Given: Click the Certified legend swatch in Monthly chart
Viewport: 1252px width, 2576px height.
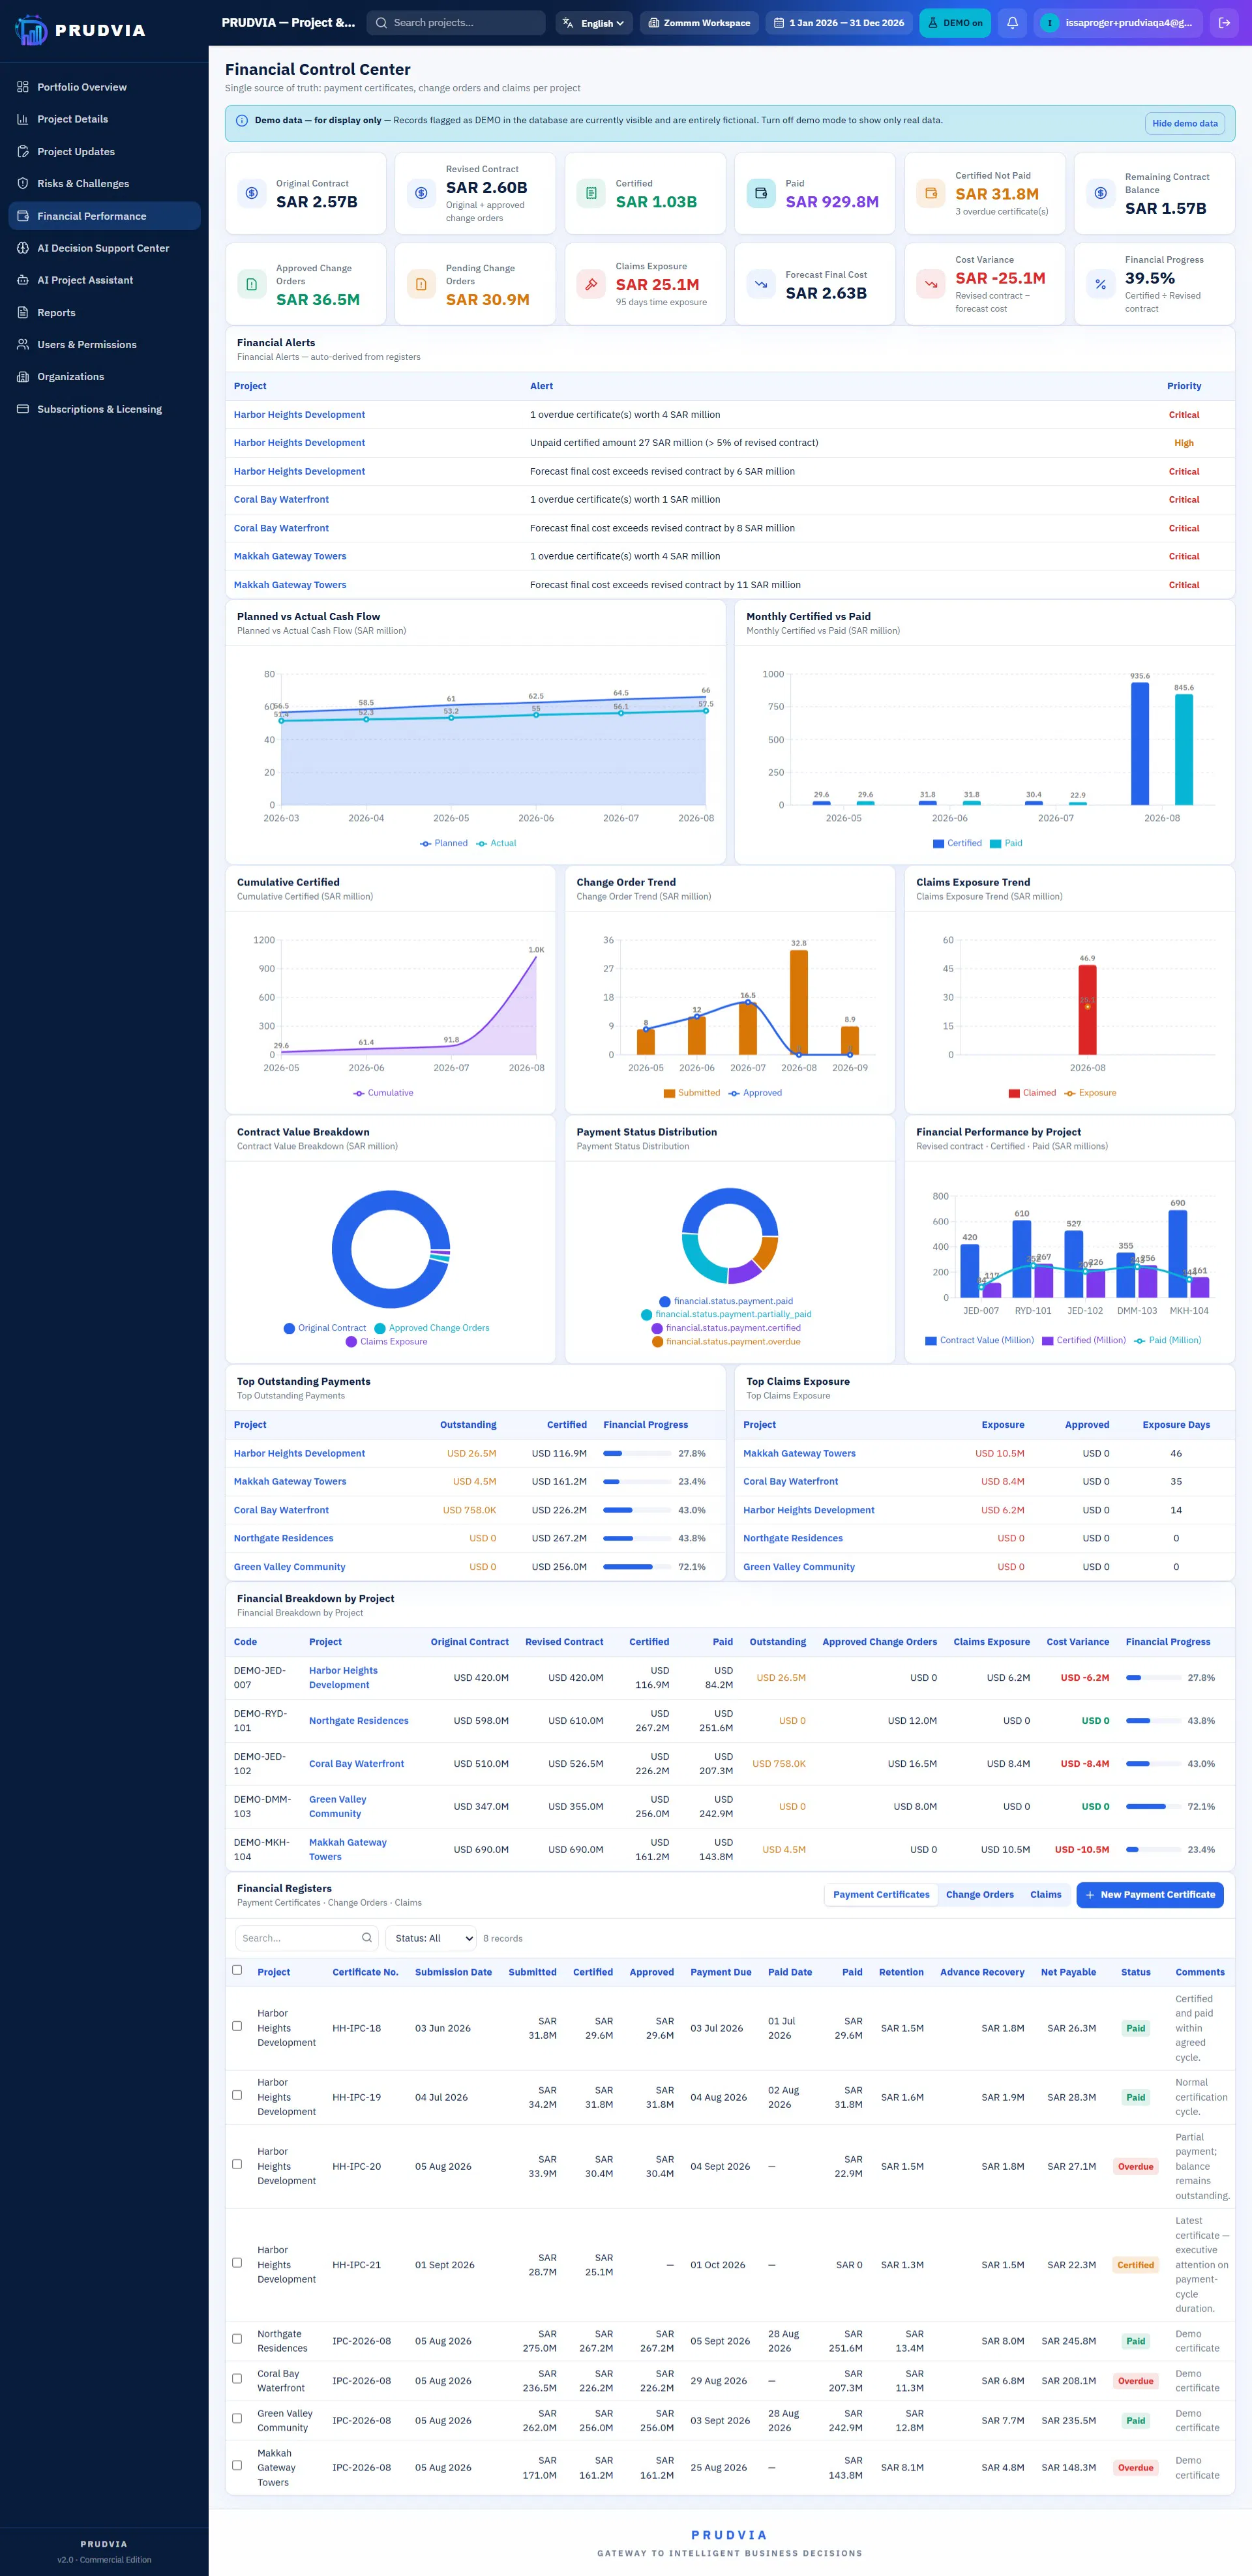Looking at the screenshot, I should (938, 844).
